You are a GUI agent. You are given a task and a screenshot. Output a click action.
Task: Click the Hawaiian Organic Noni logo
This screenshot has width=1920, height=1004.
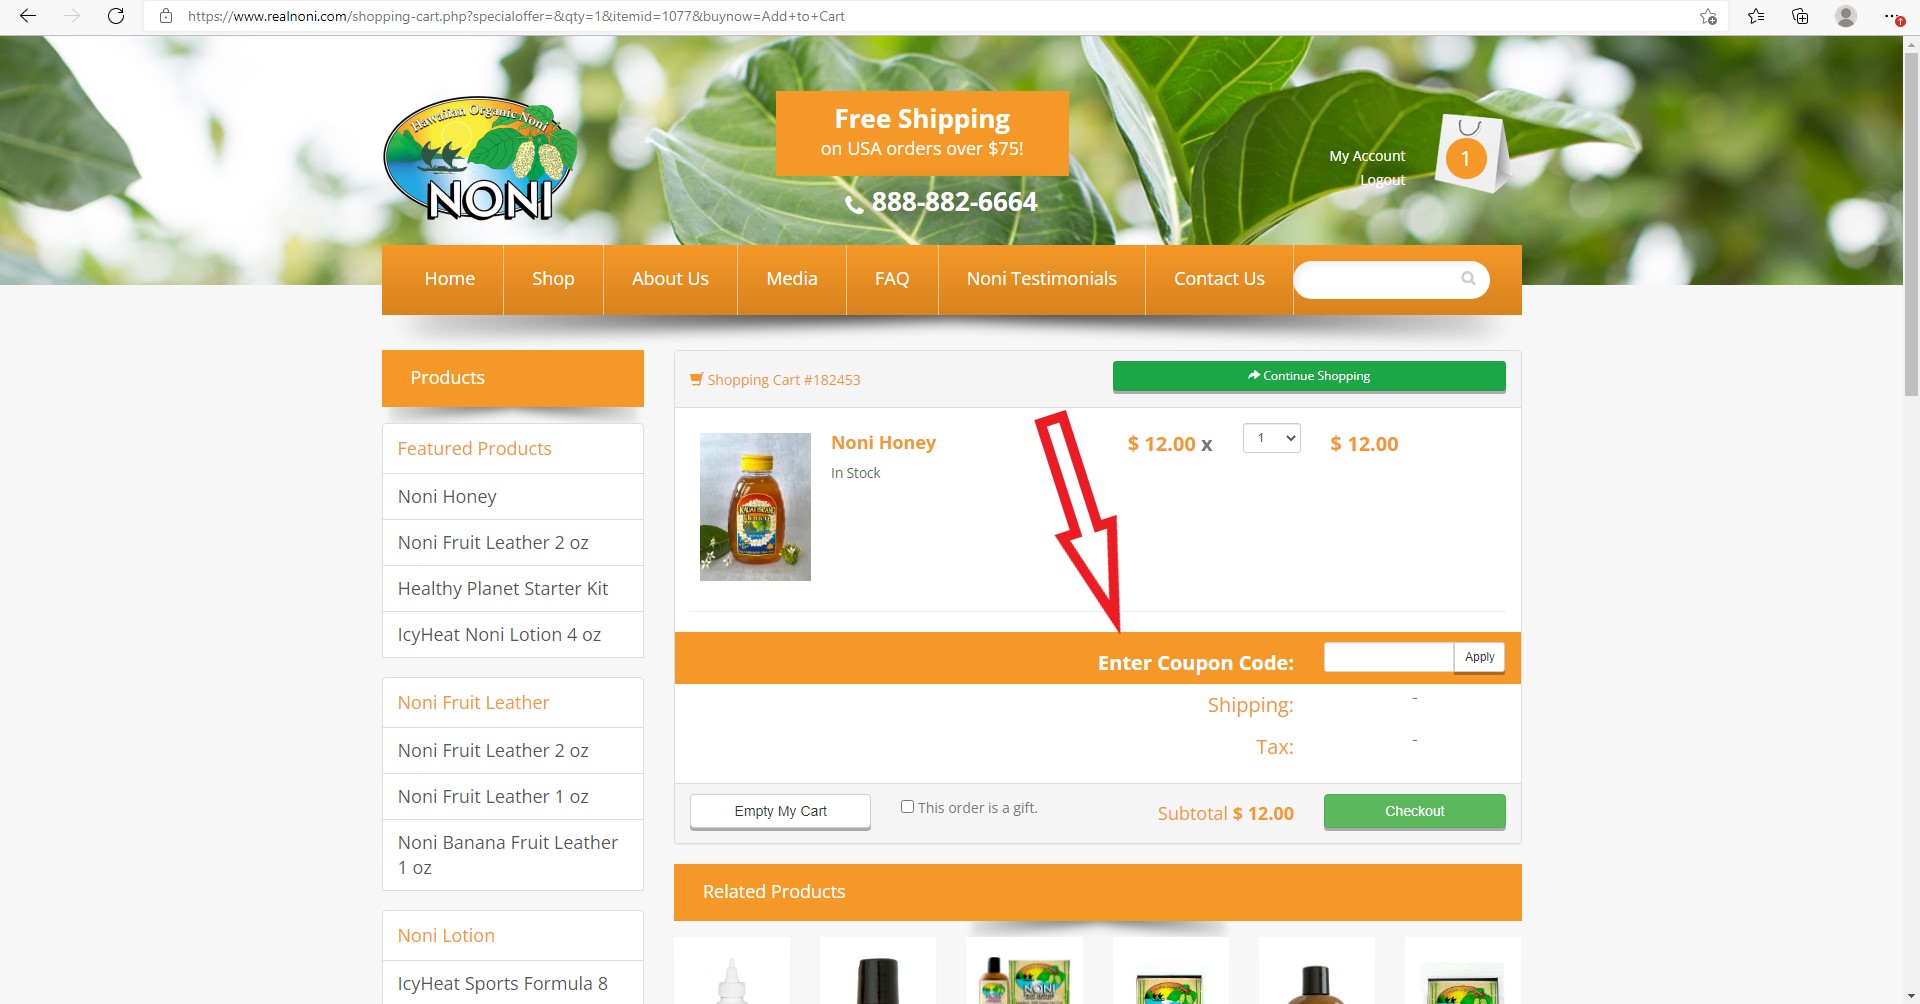[480, 160]
